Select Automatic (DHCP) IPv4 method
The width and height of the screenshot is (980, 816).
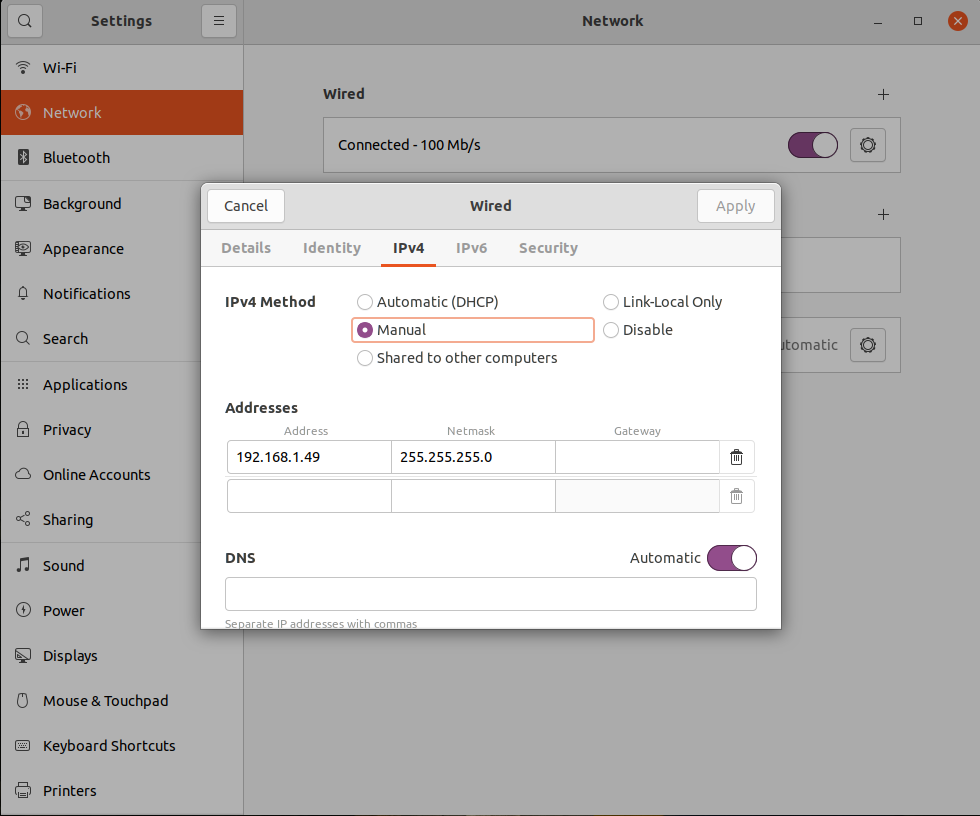click(428, 302)
